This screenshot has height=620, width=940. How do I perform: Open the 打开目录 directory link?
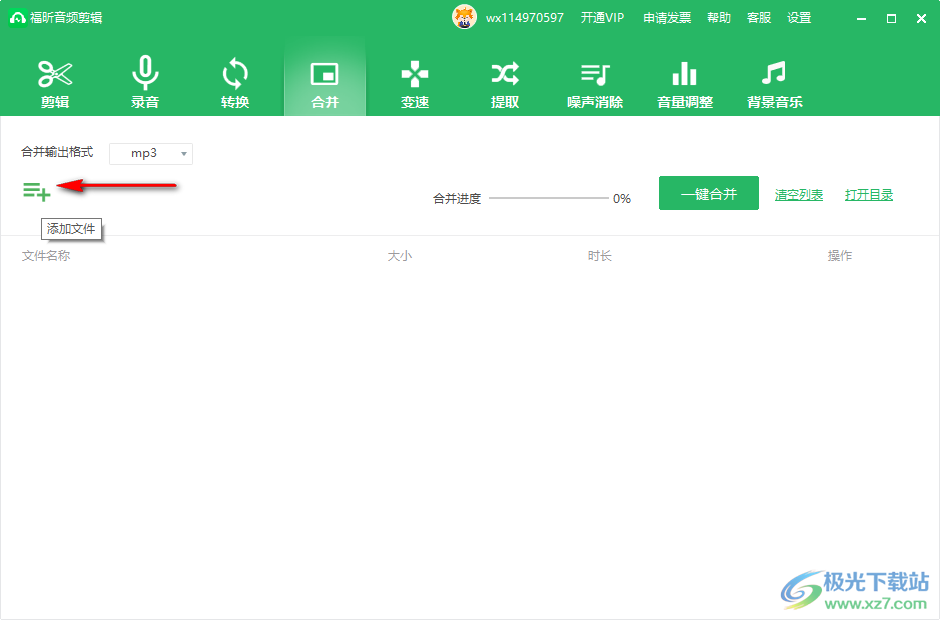click(x=869, y=195)
